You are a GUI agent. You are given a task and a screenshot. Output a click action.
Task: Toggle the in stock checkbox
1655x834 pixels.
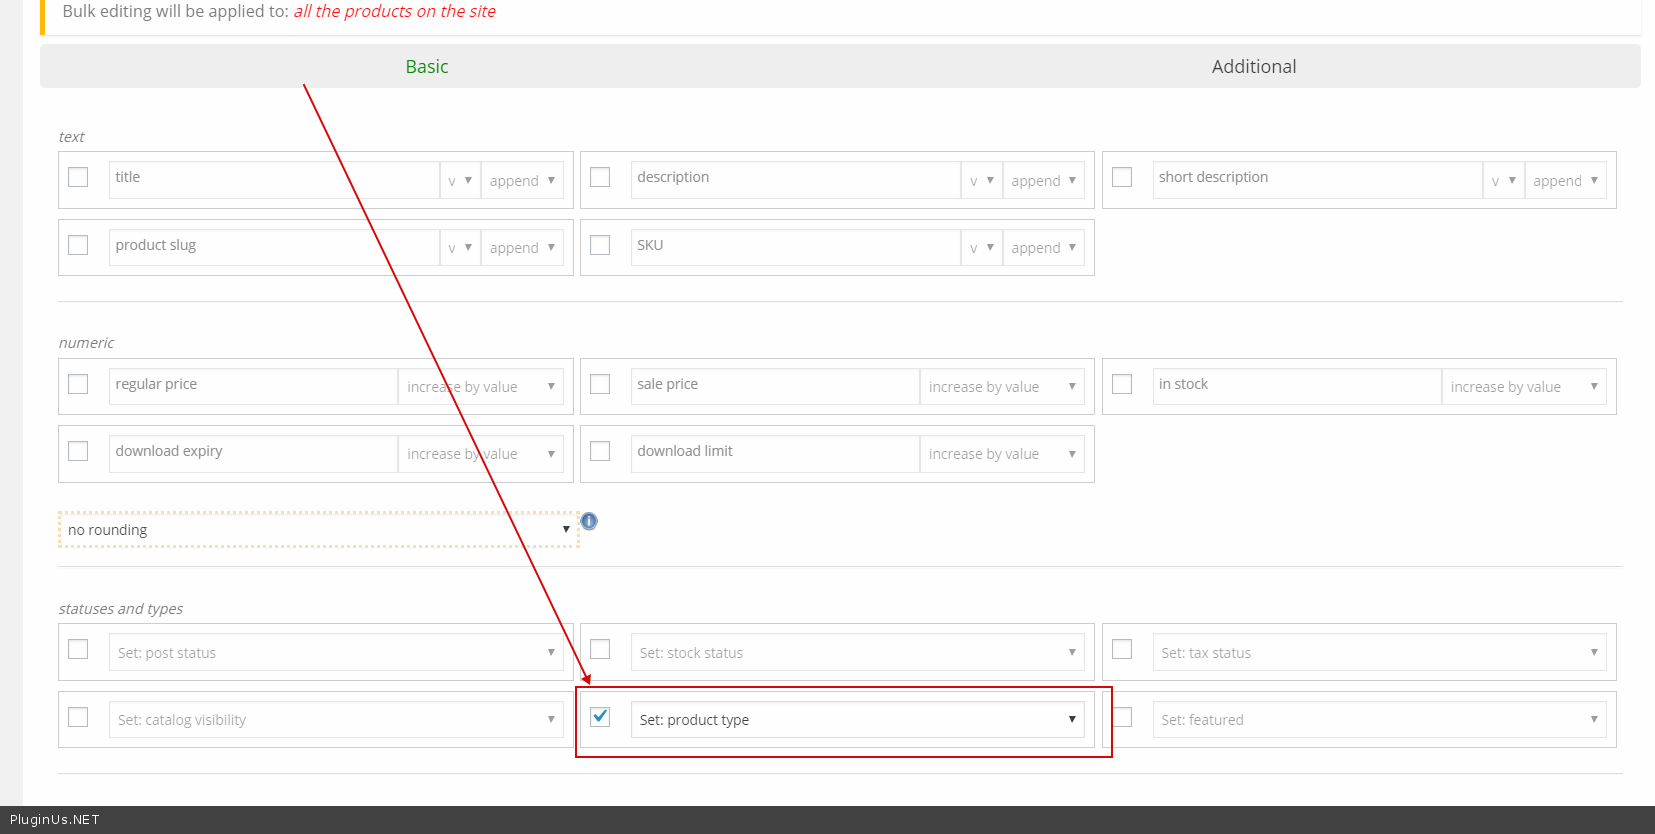[x=1122, y=384]
